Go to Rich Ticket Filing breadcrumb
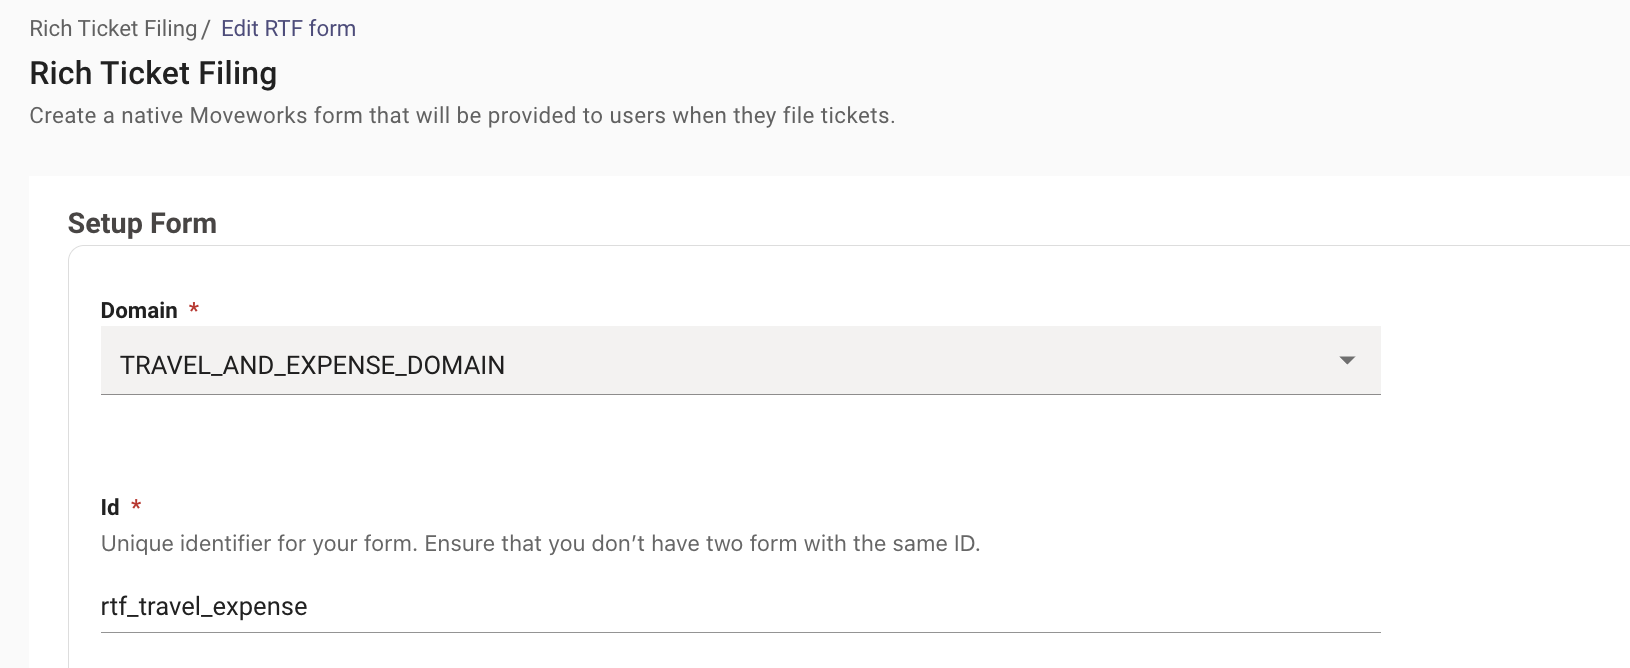This screenshot has width=1630, height=668. [113, 29]
